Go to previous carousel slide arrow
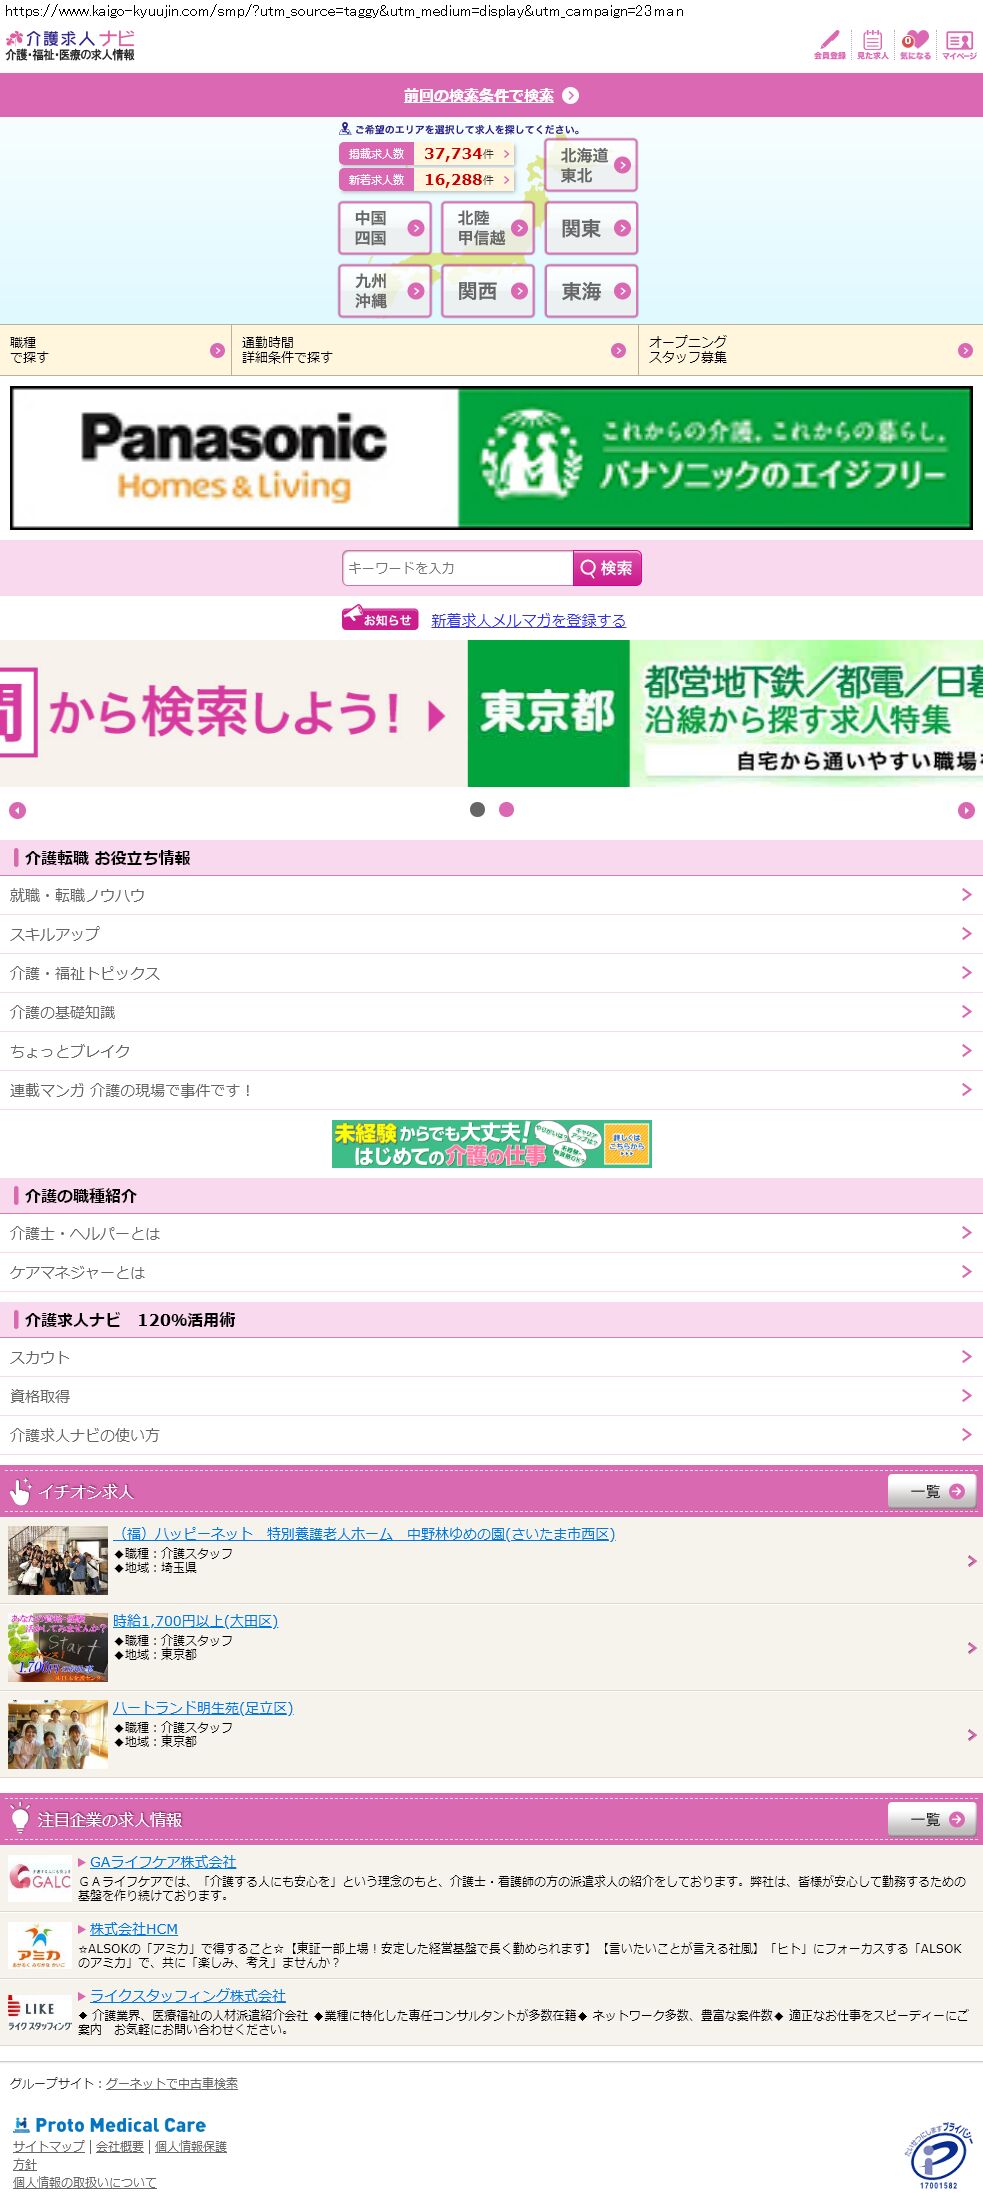 coord(17,810)
